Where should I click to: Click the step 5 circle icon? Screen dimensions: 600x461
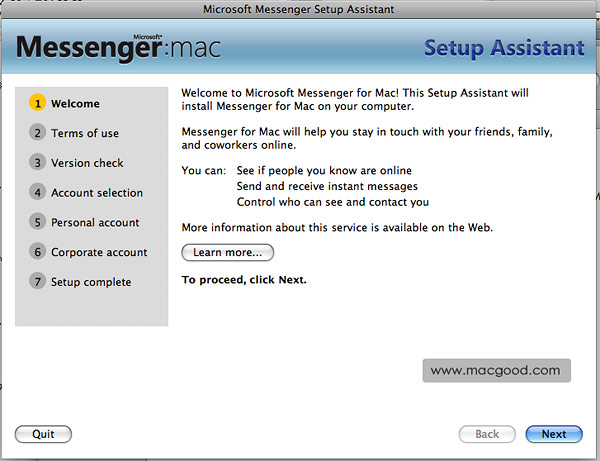click(38, 222)
